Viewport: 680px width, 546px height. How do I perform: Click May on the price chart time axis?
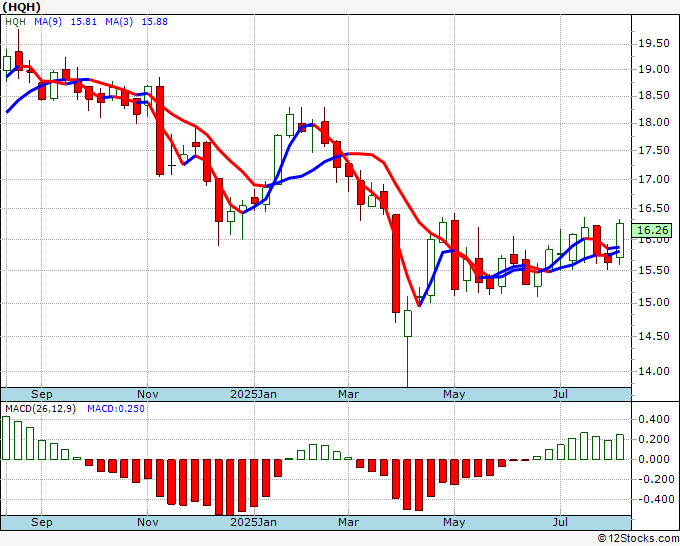click(x=454, y=394)
